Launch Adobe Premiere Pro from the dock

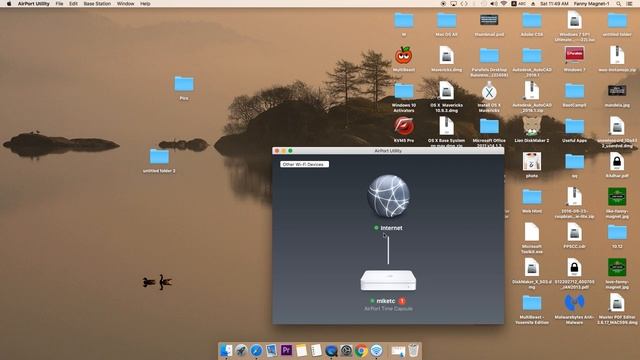[286, 350]
